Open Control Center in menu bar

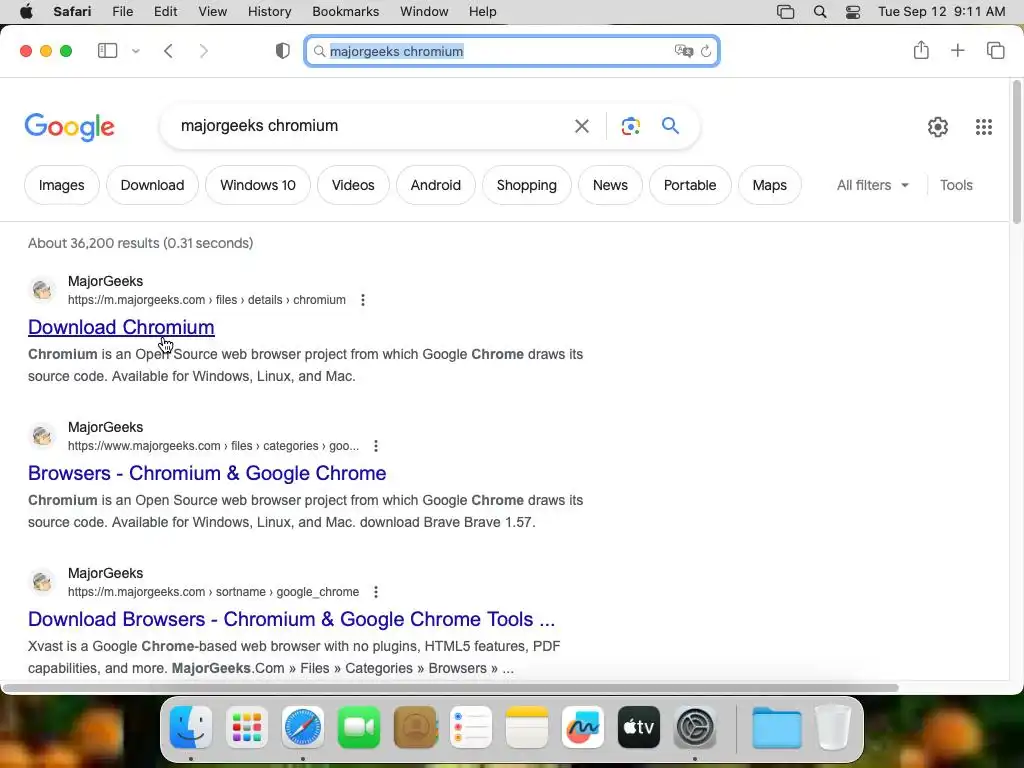[x=853, y=12]
